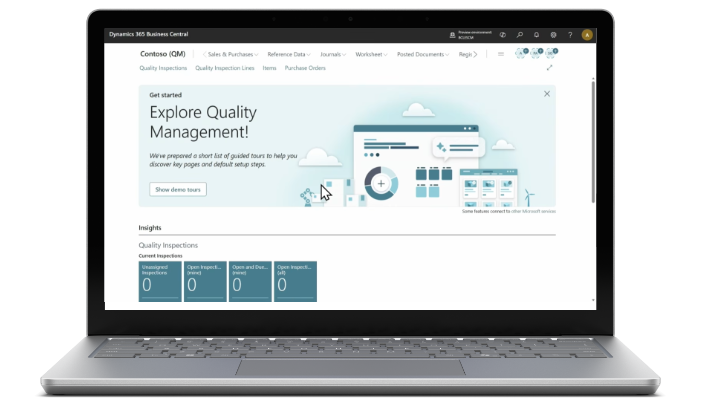Viewport: 720px width, 405px height.
Task: Open the Copilot icon in the top bar
Action: pyautogui.click(x=503, y=35)
